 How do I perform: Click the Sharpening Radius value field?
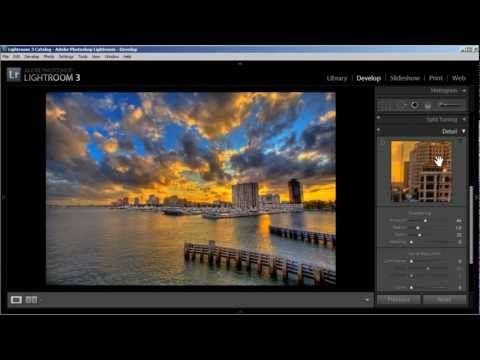point(459,228)
